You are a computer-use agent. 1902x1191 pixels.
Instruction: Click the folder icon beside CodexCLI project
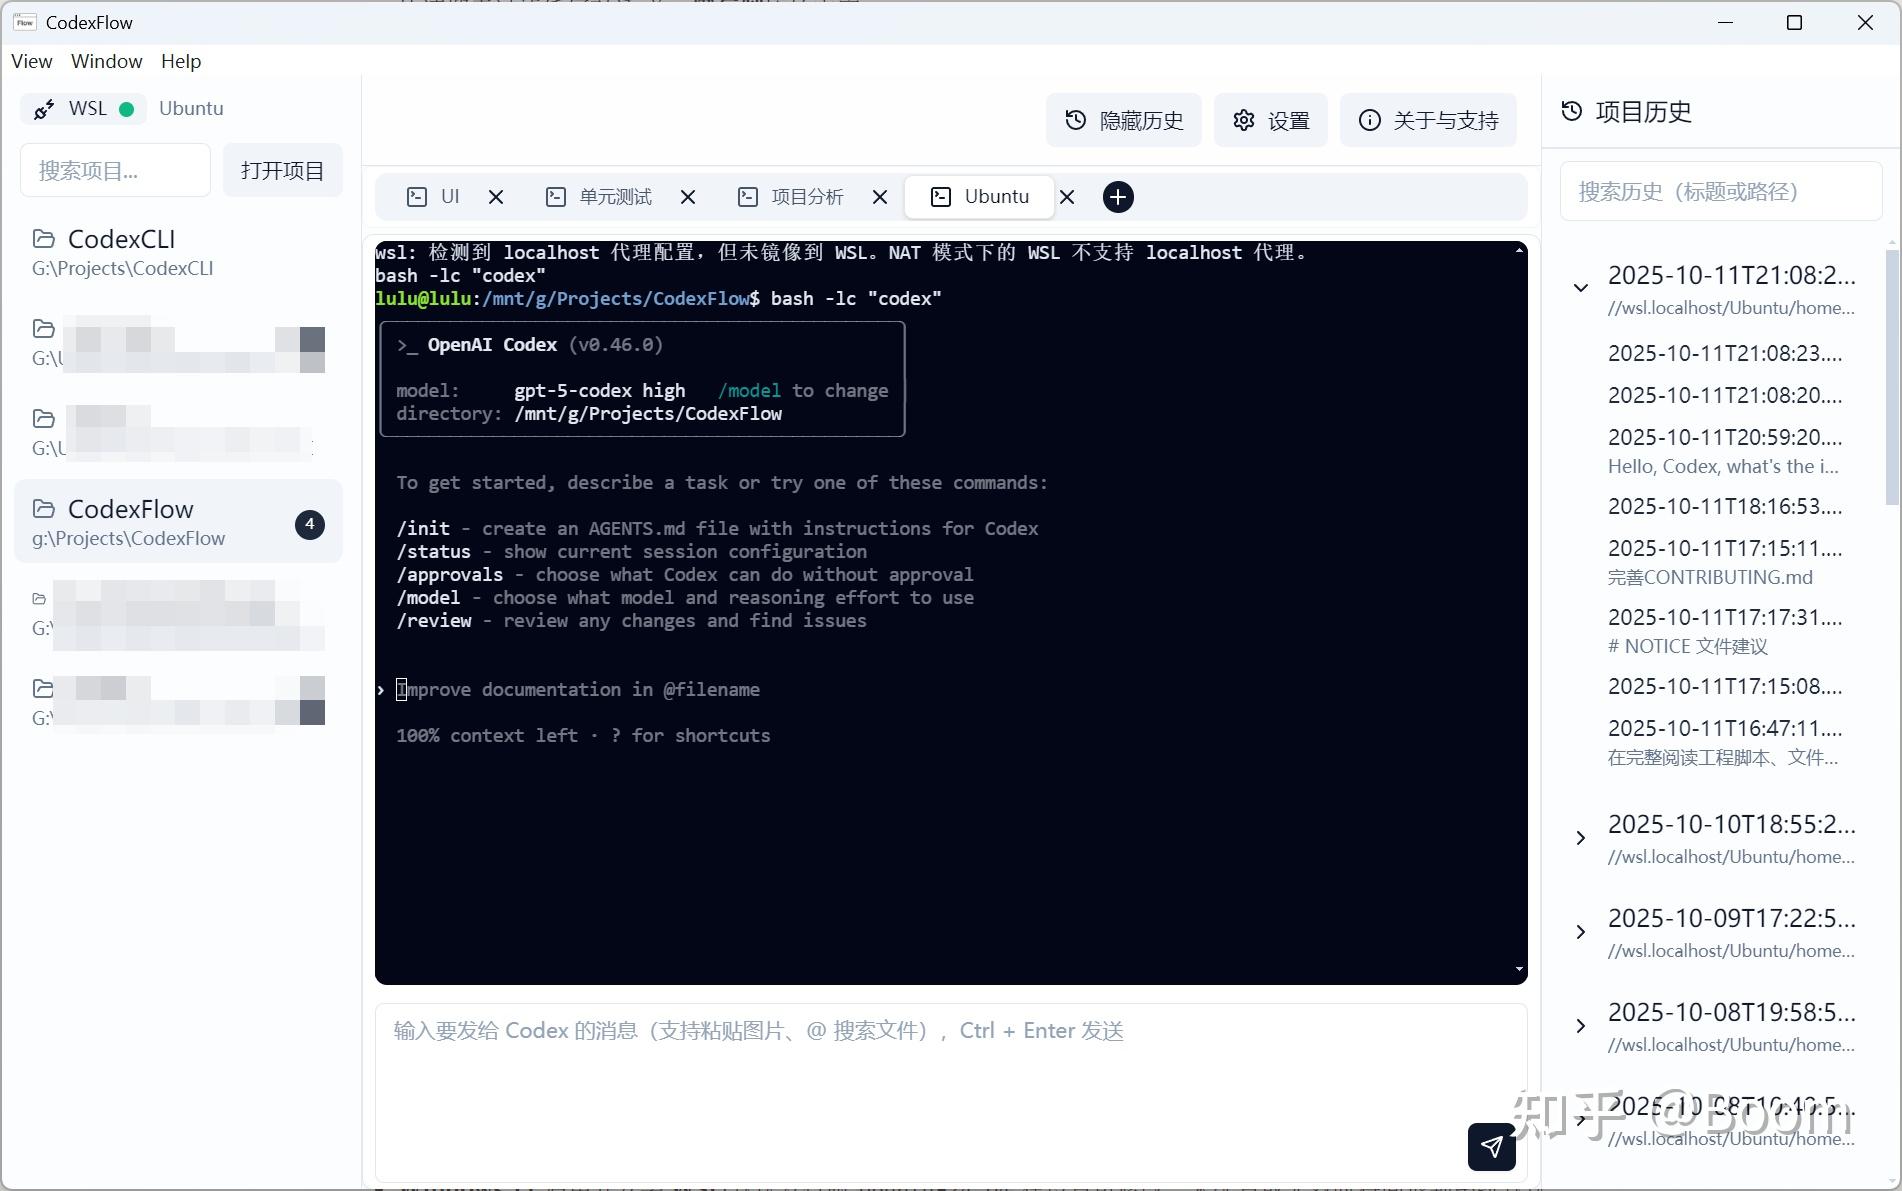[43, 239]
